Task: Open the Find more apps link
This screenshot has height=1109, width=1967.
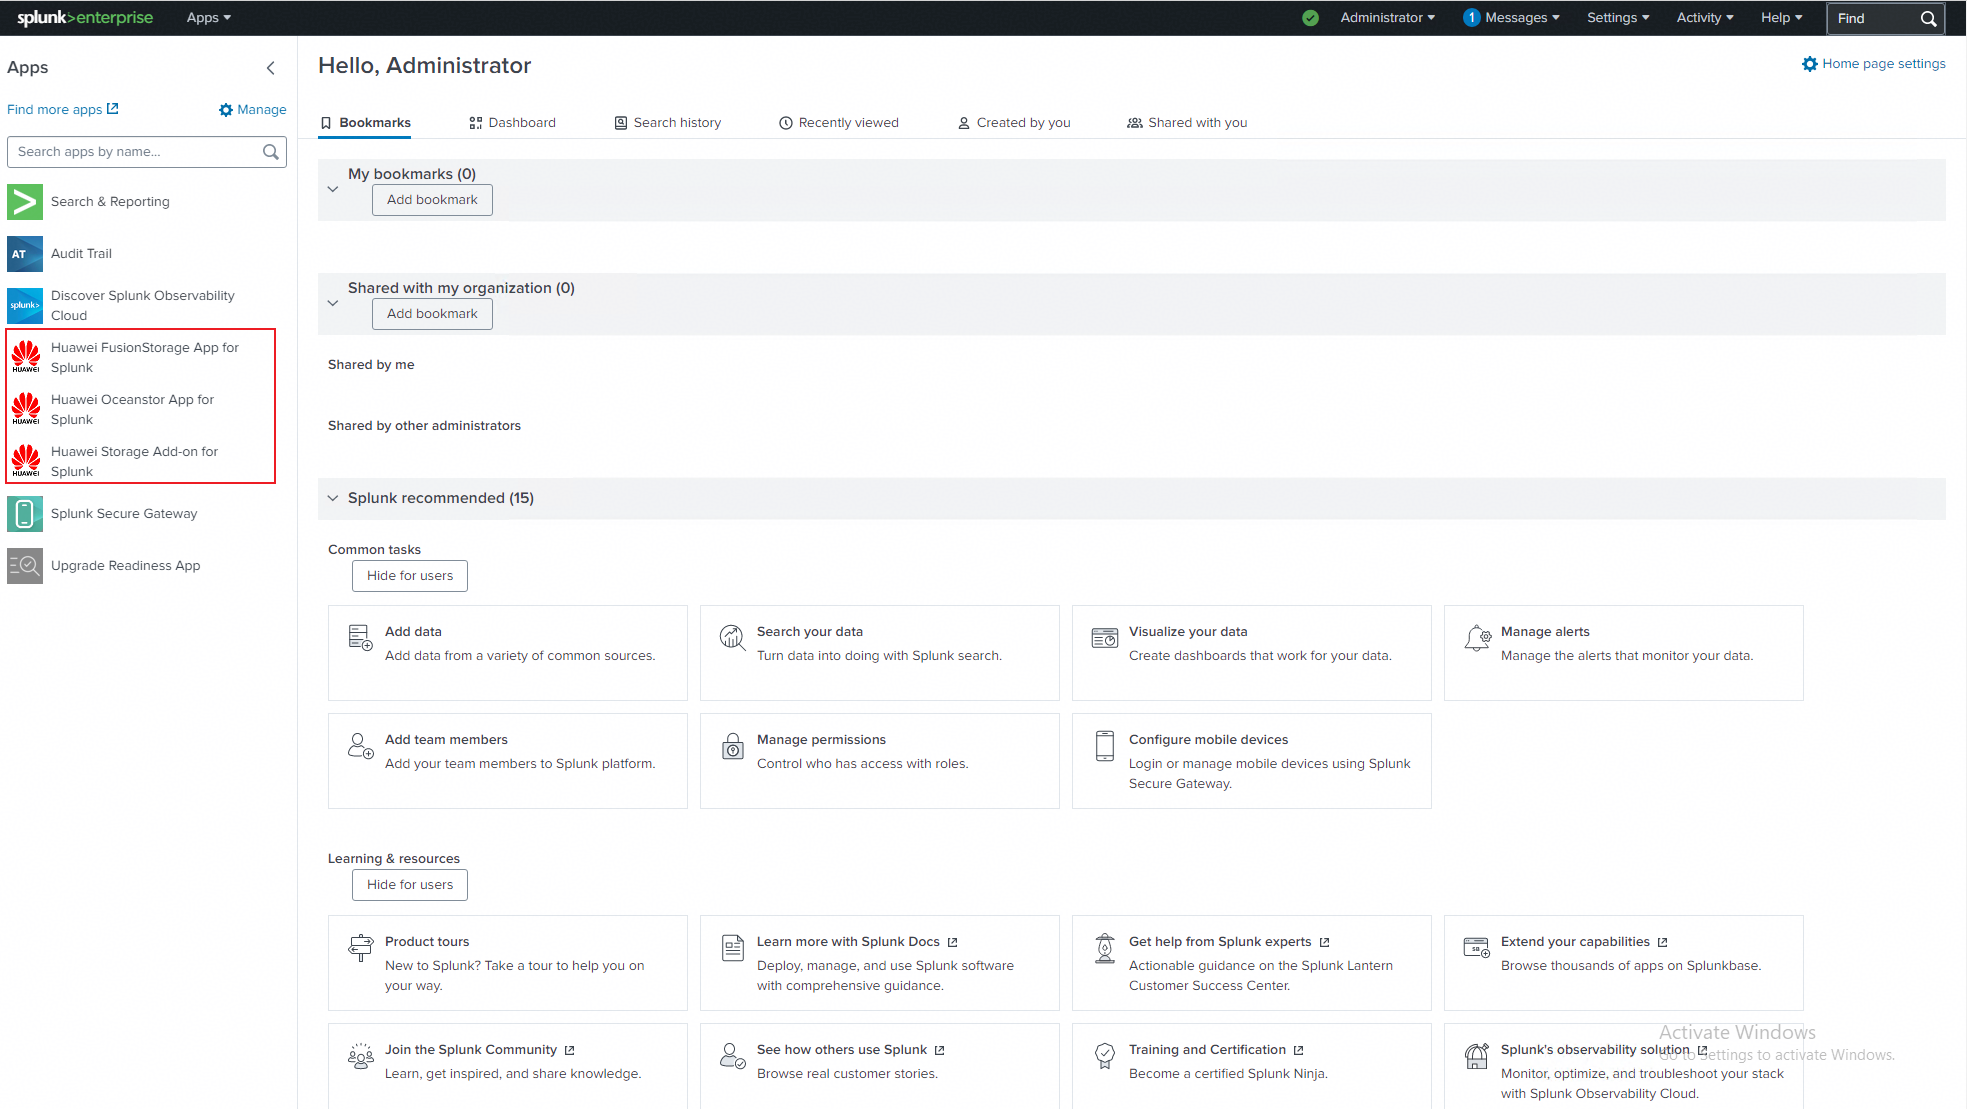Action: [x=63, y=110]
